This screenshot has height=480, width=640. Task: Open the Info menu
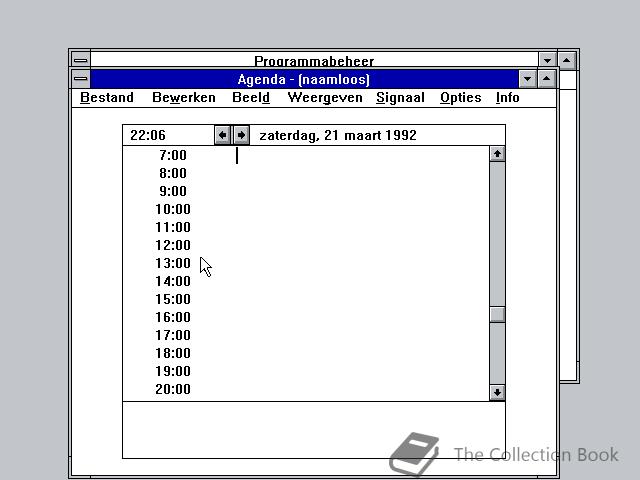508,98
